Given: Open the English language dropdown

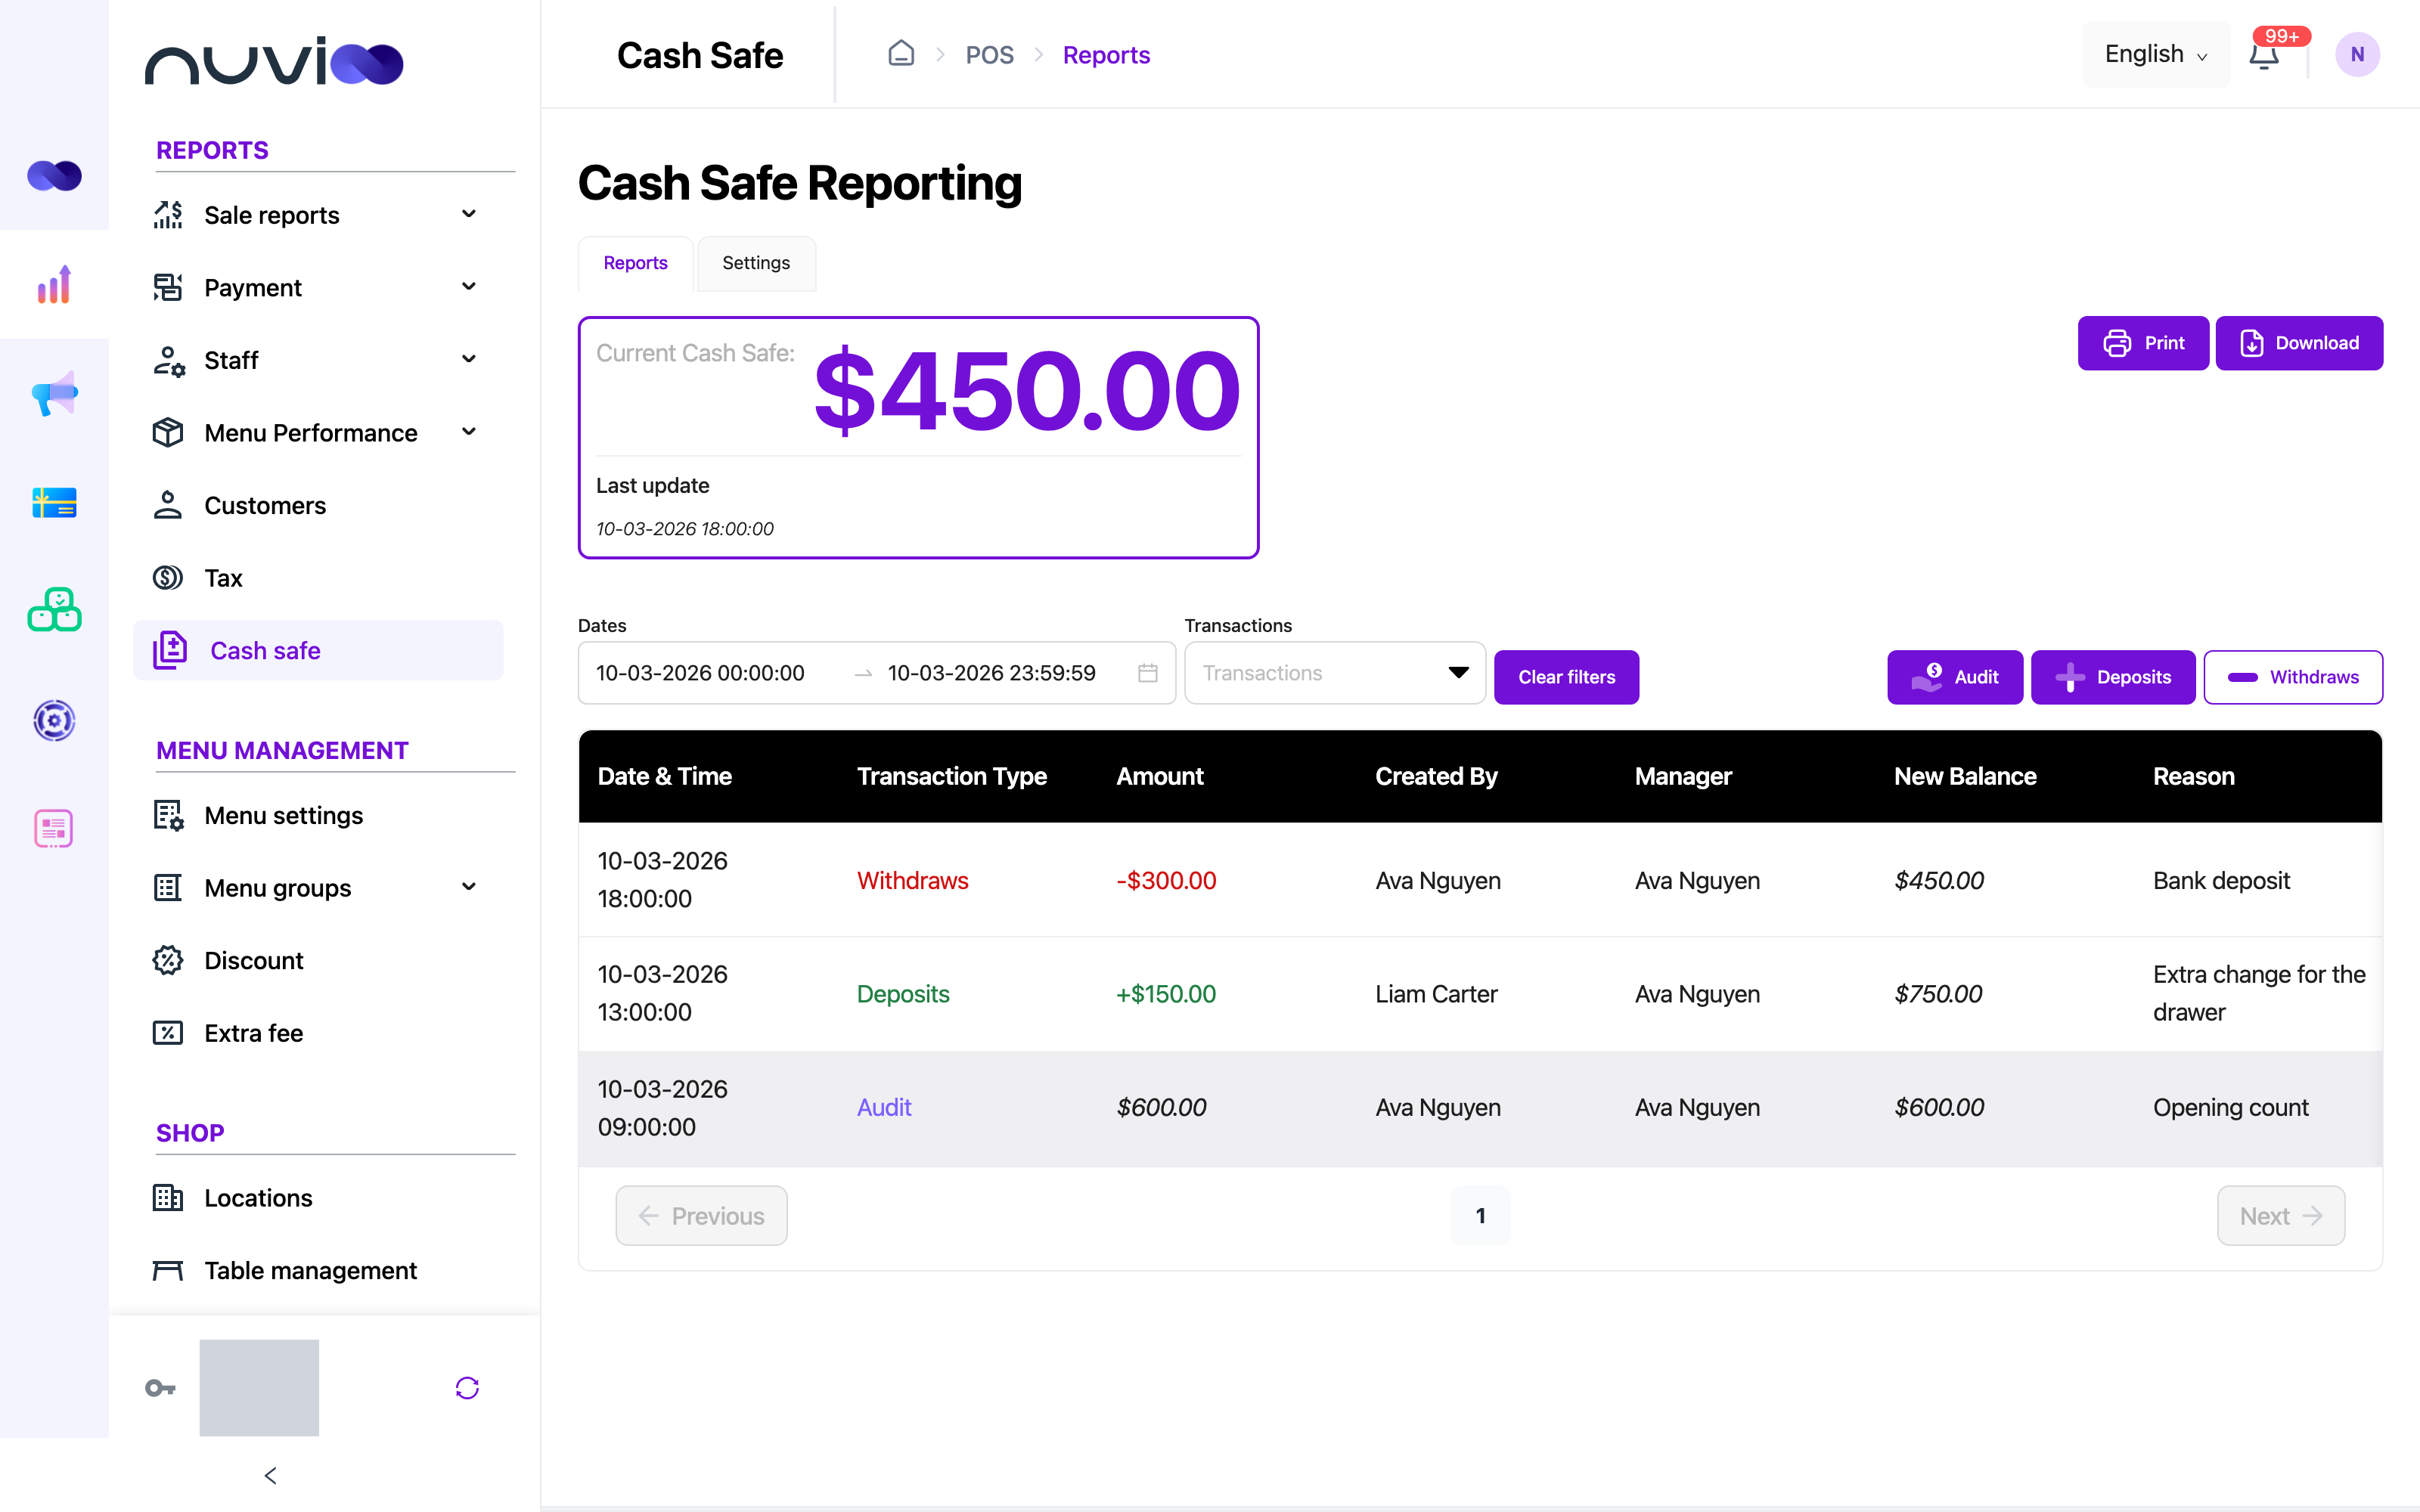Looking at the screenshot, I should pos(2156,54).
